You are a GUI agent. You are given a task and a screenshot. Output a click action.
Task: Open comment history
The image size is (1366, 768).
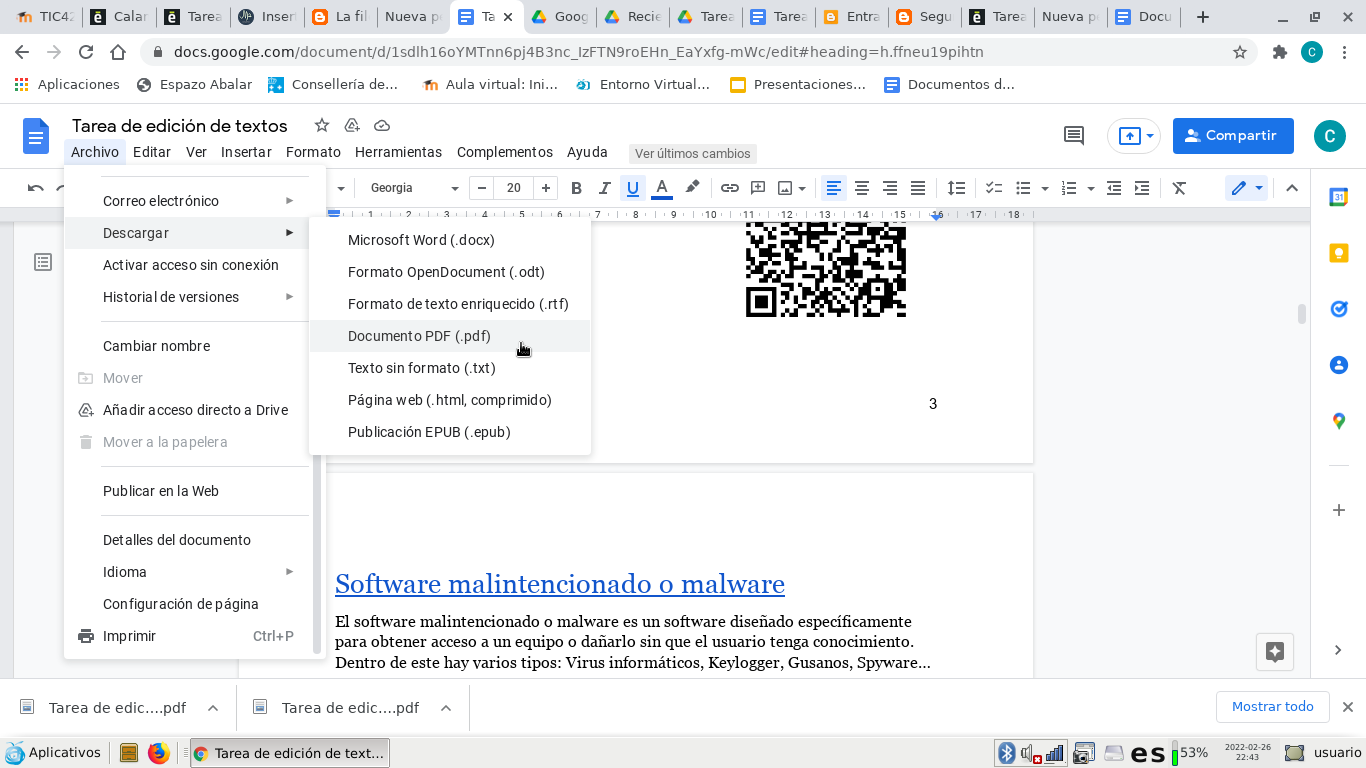pos(1074,136)
